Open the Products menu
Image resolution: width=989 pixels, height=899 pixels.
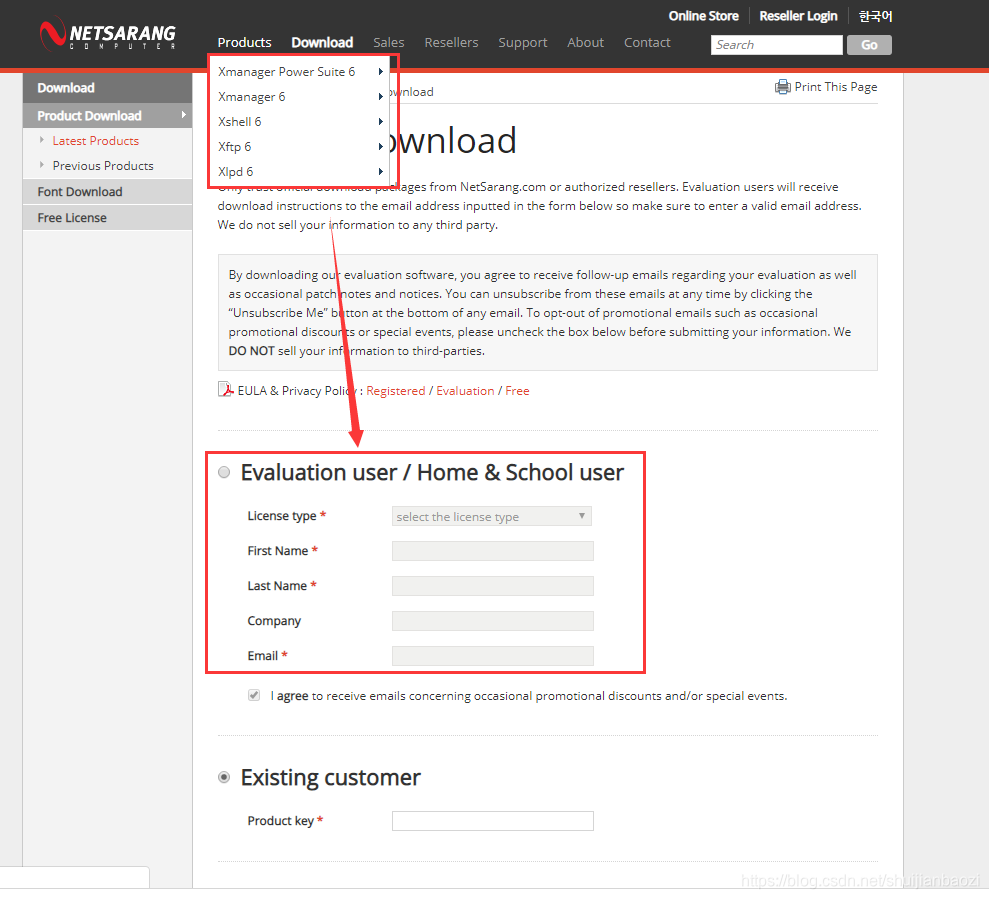tap(245, 43)
